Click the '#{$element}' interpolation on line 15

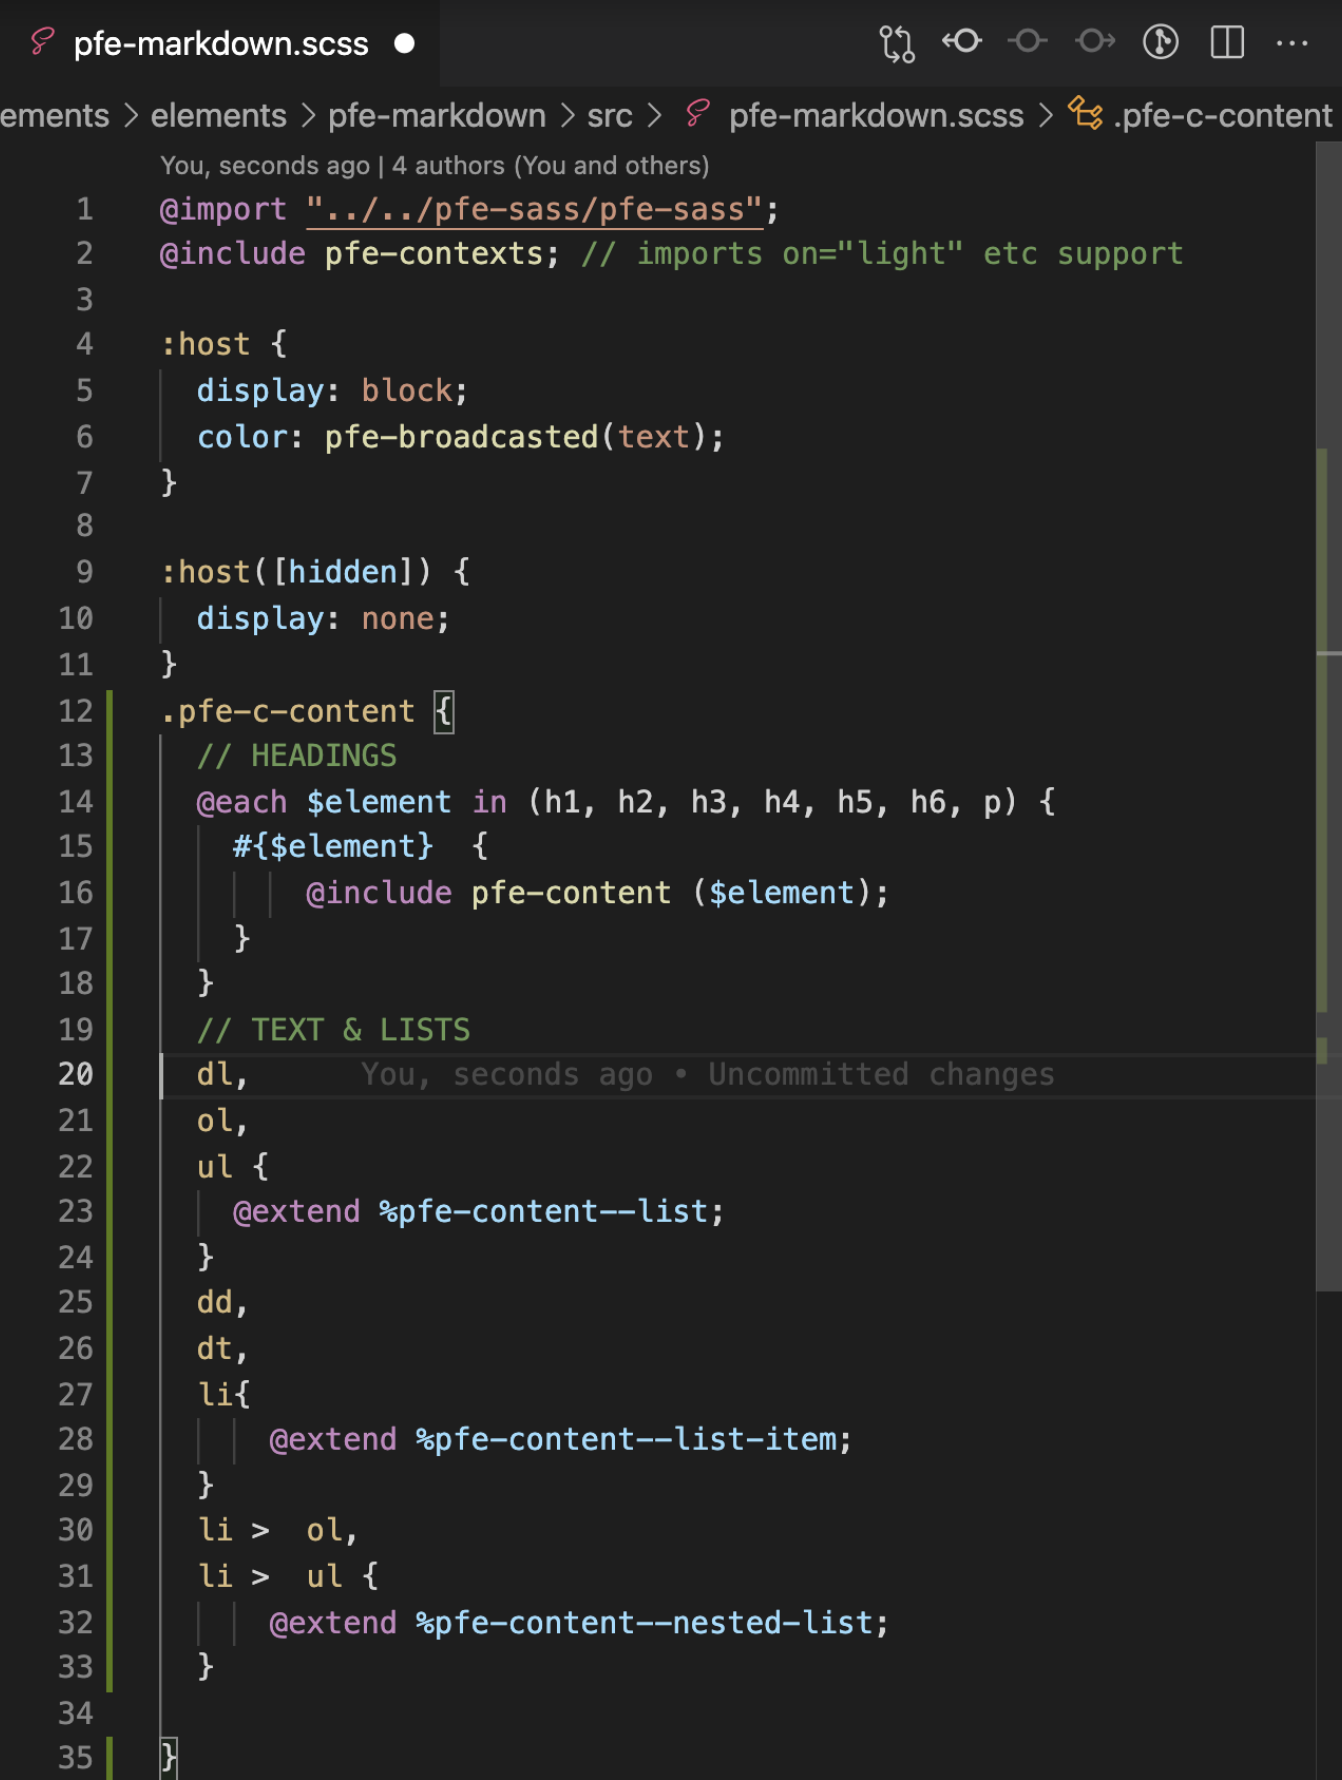tap(333, 846)
